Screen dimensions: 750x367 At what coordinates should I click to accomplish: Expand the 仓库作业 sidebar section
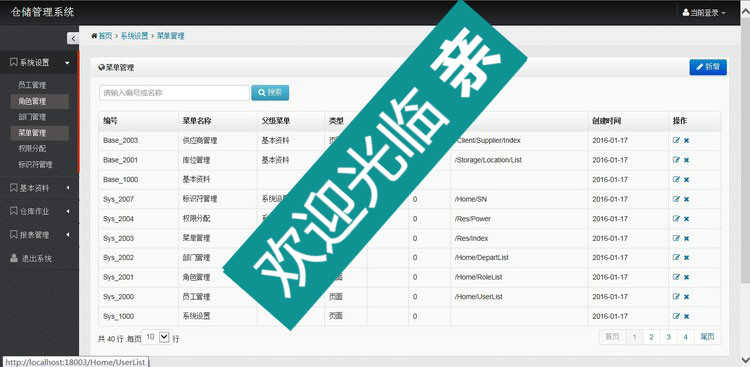tap(39, 211)
